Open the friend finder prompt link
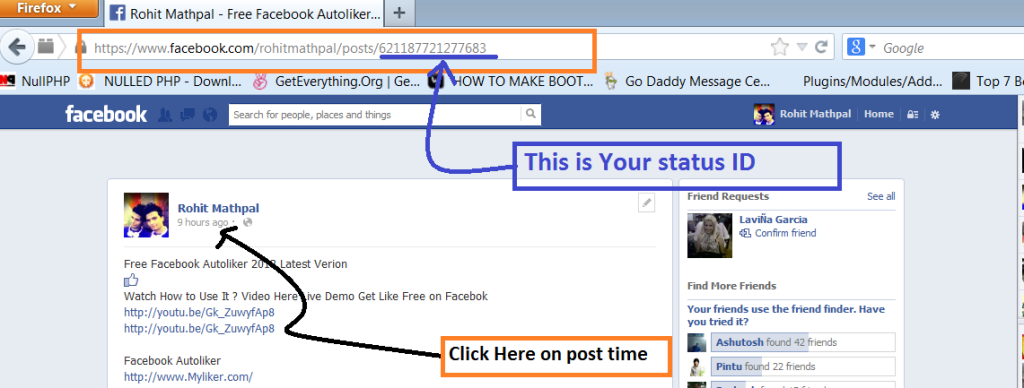 click(x=786, y=315)
